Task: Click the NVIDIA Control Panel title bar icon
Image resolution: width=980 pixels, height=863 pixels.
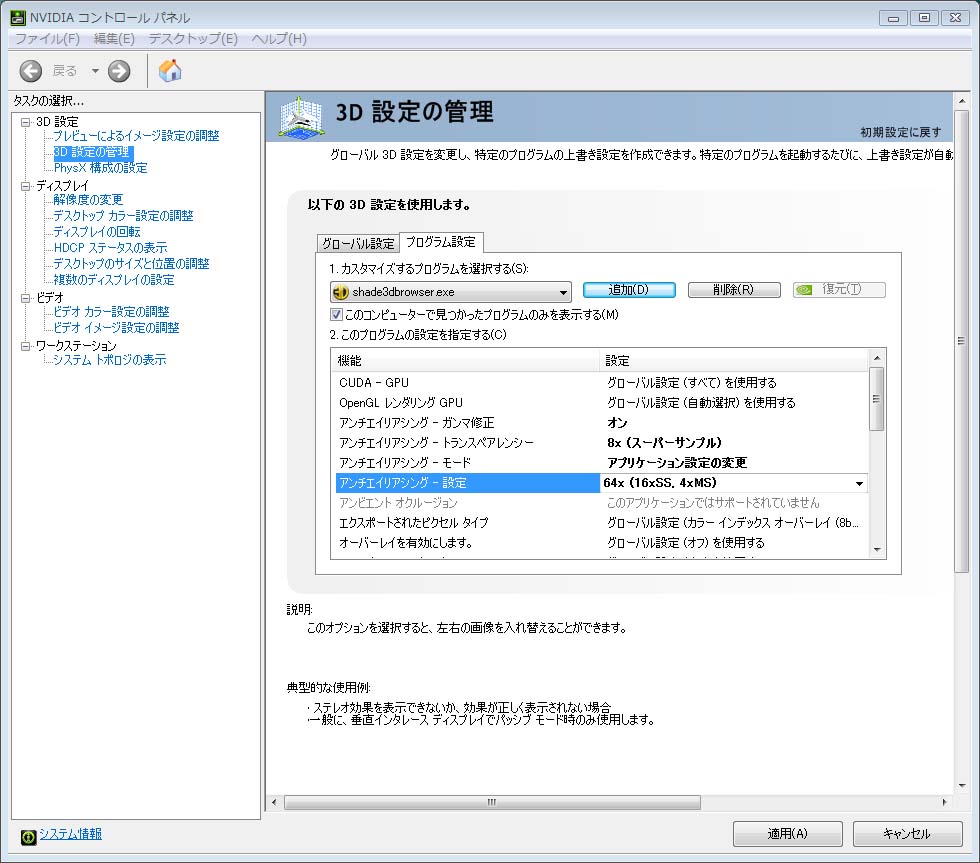Action: [x=18, y=17]
